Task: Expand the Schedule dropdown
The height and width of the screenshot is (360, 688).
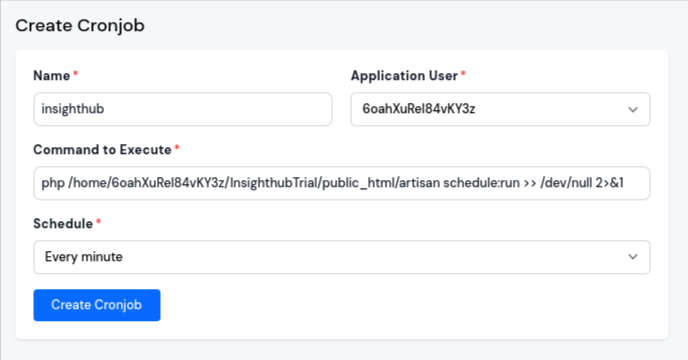Action: 342,257
